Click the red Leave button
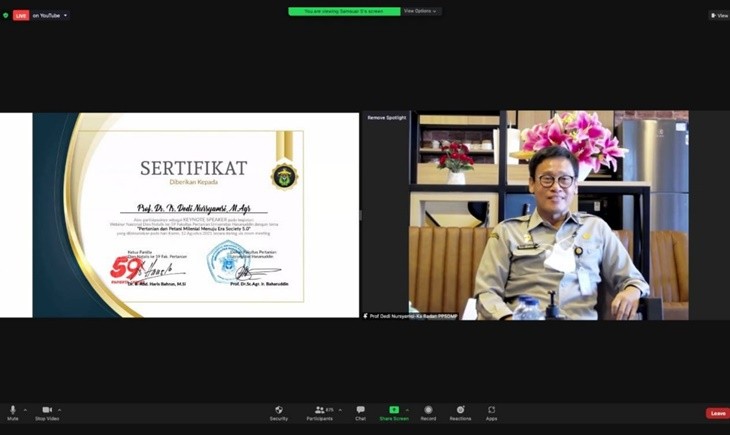Image resolution: width=730 pixels, height=435 pixels. coord(717,413)
